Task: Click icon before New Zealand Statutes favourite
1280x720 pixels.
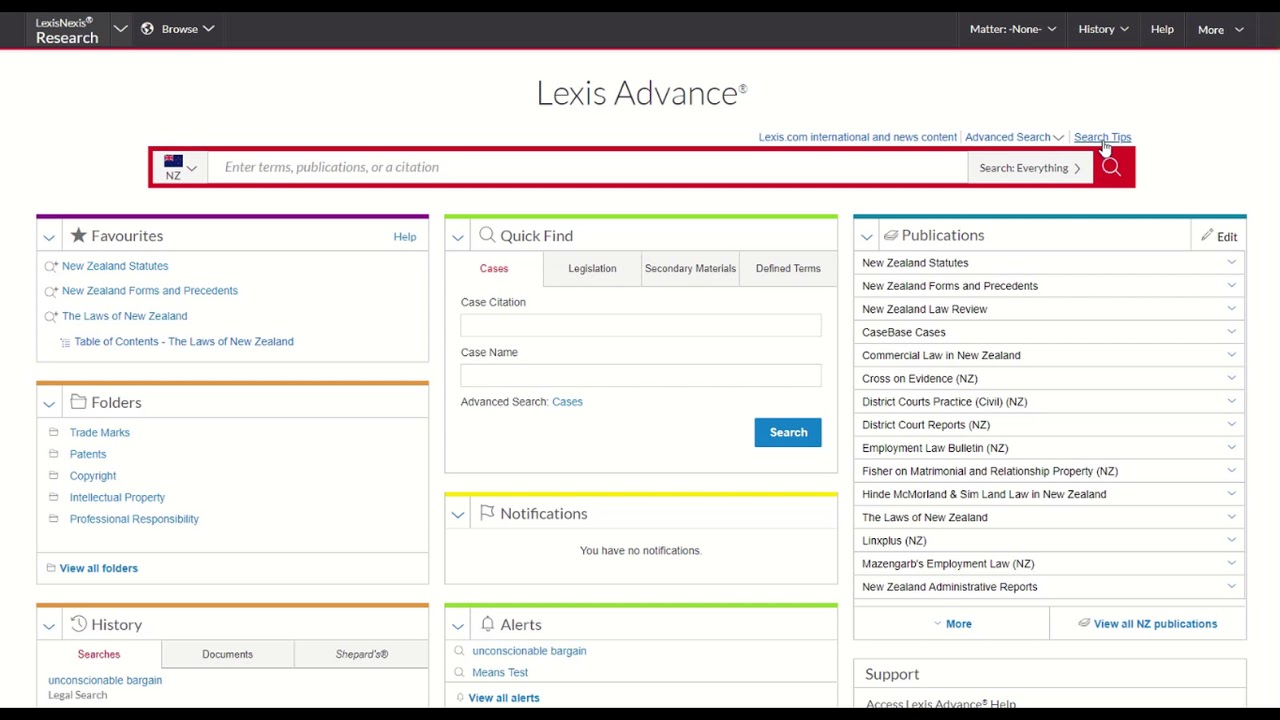Action: coord(51,266)
